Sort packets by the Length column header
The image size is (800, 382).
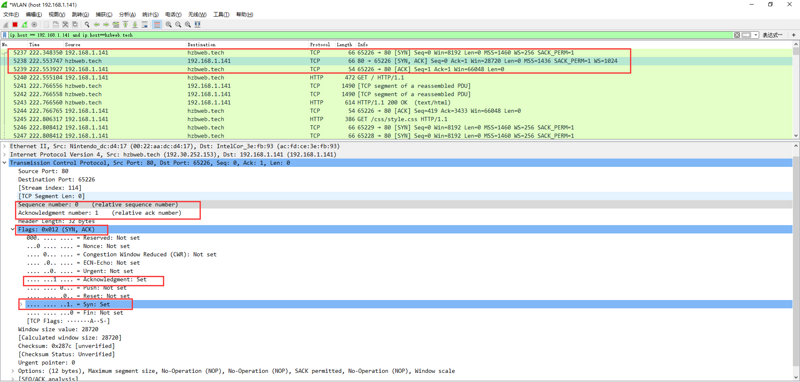(345, 45)
